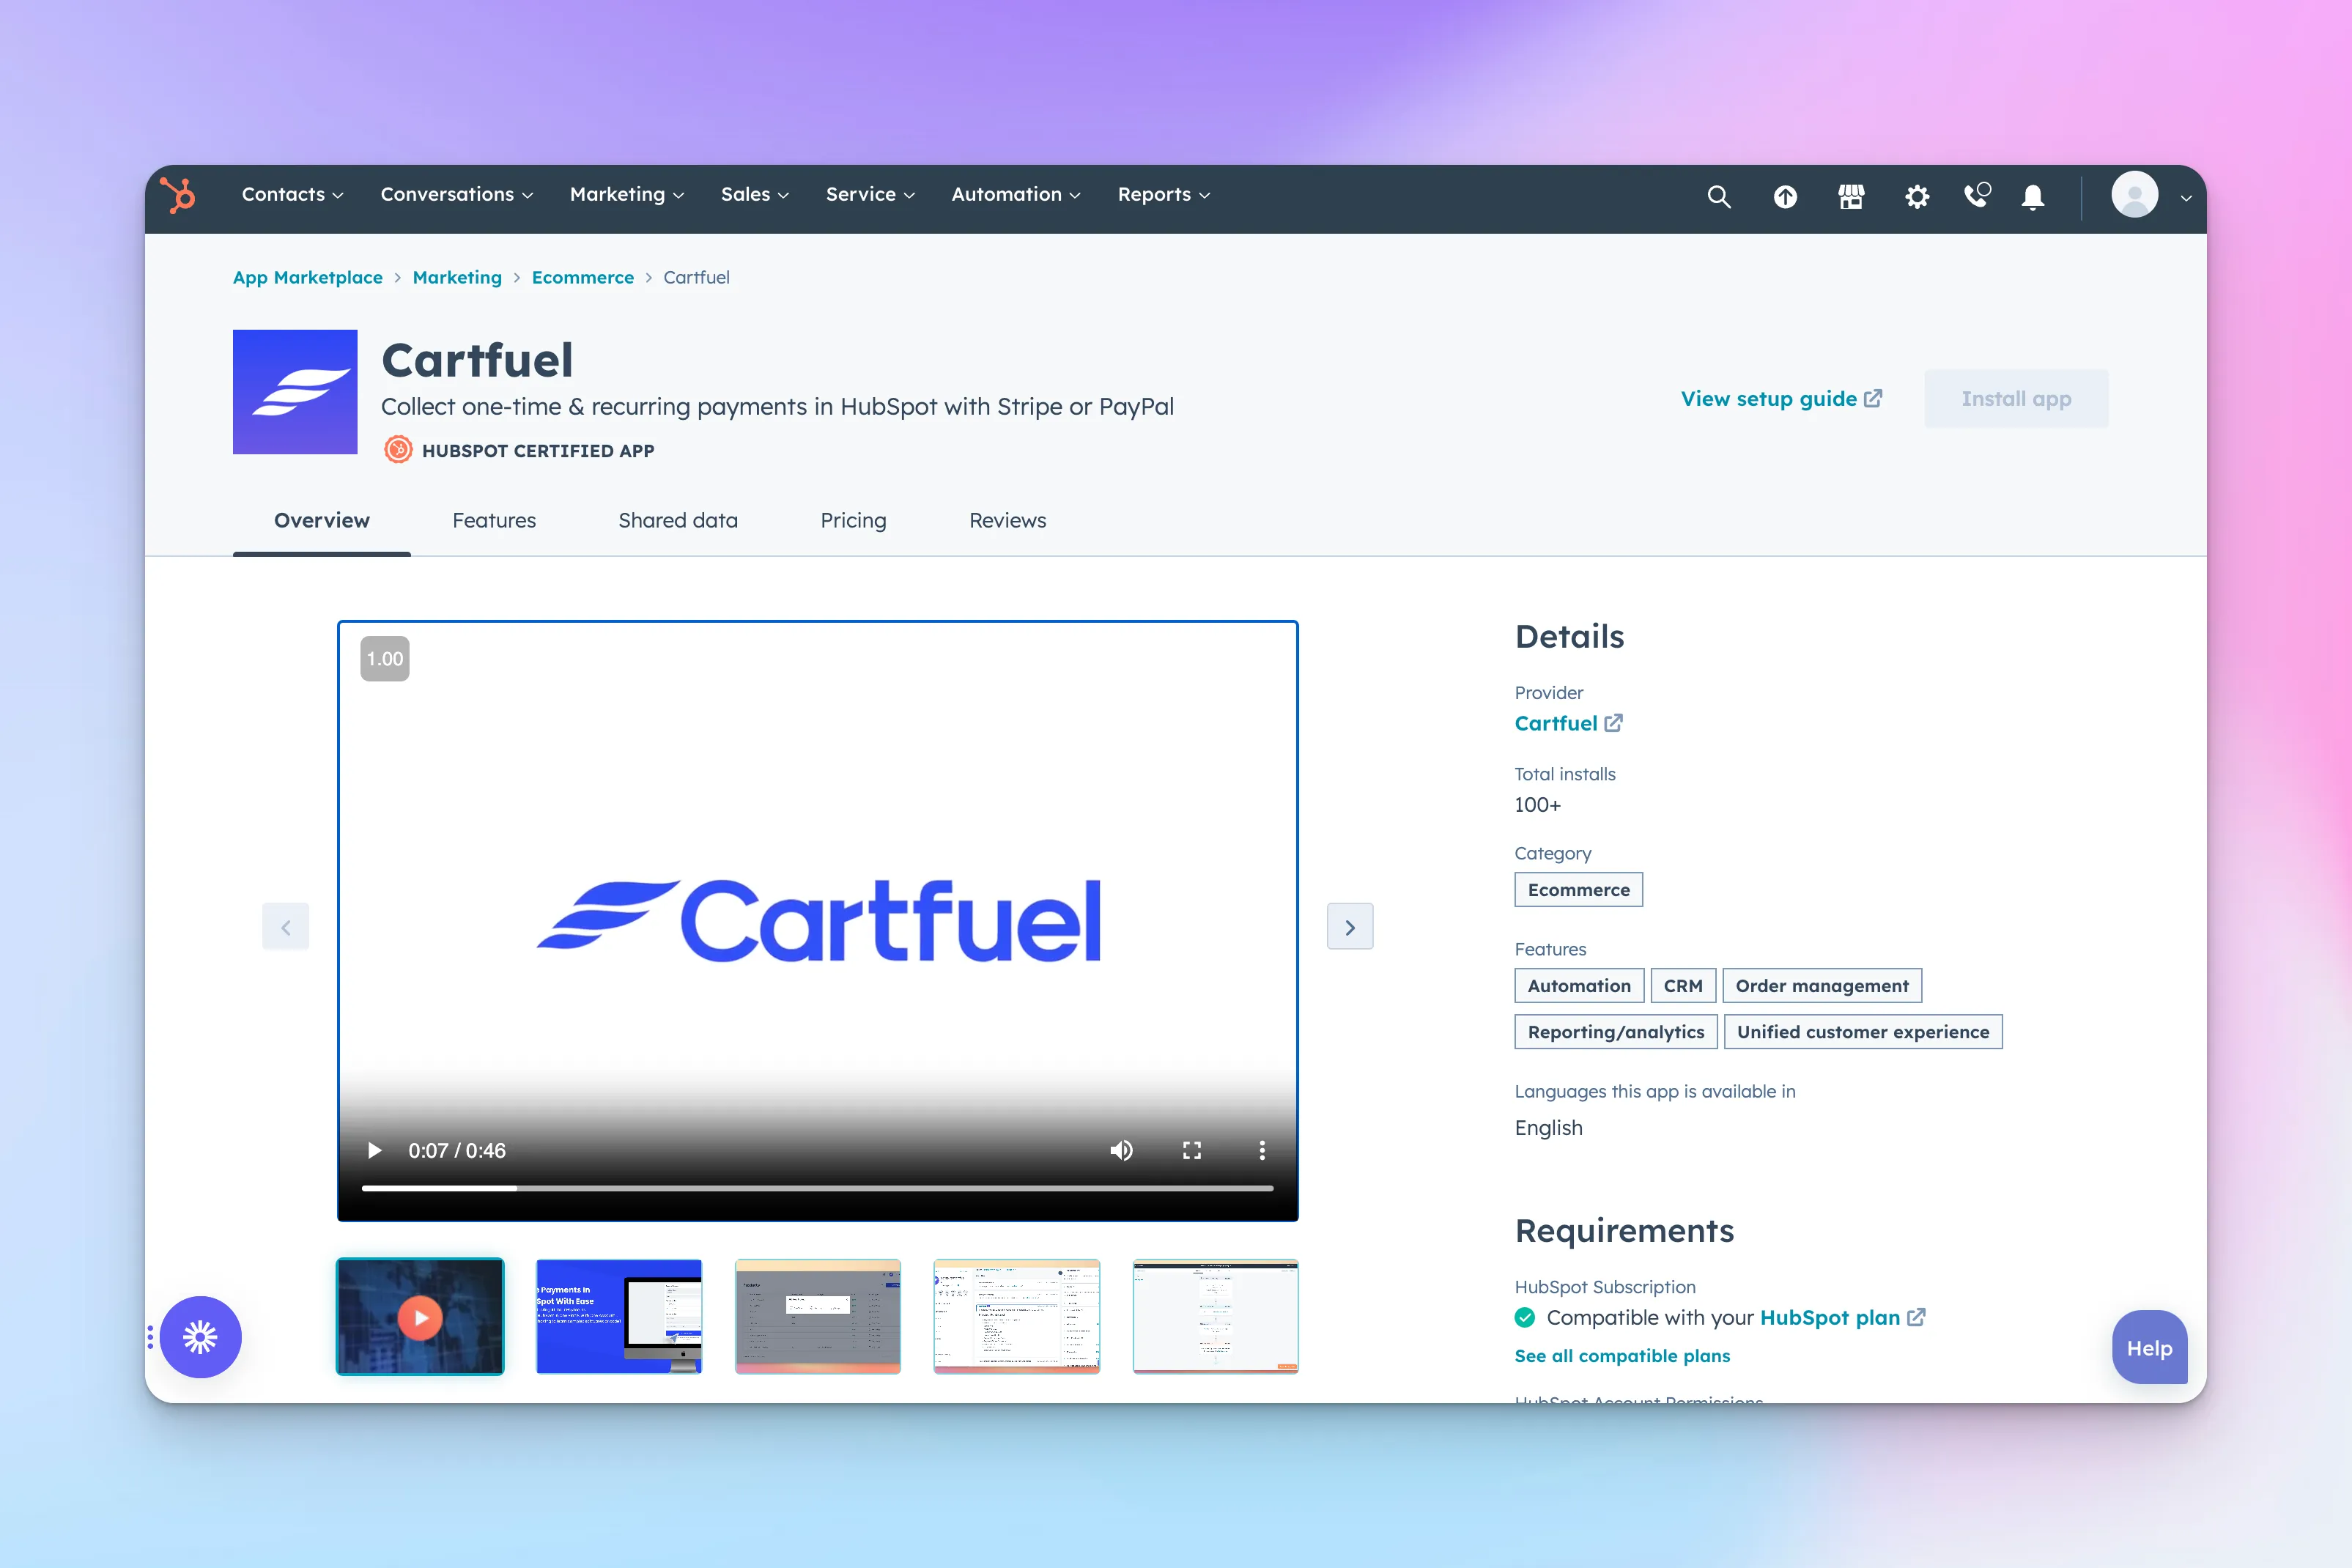Switch to the Features tab
This screenshot has height=1568, width=2352.
494,521
